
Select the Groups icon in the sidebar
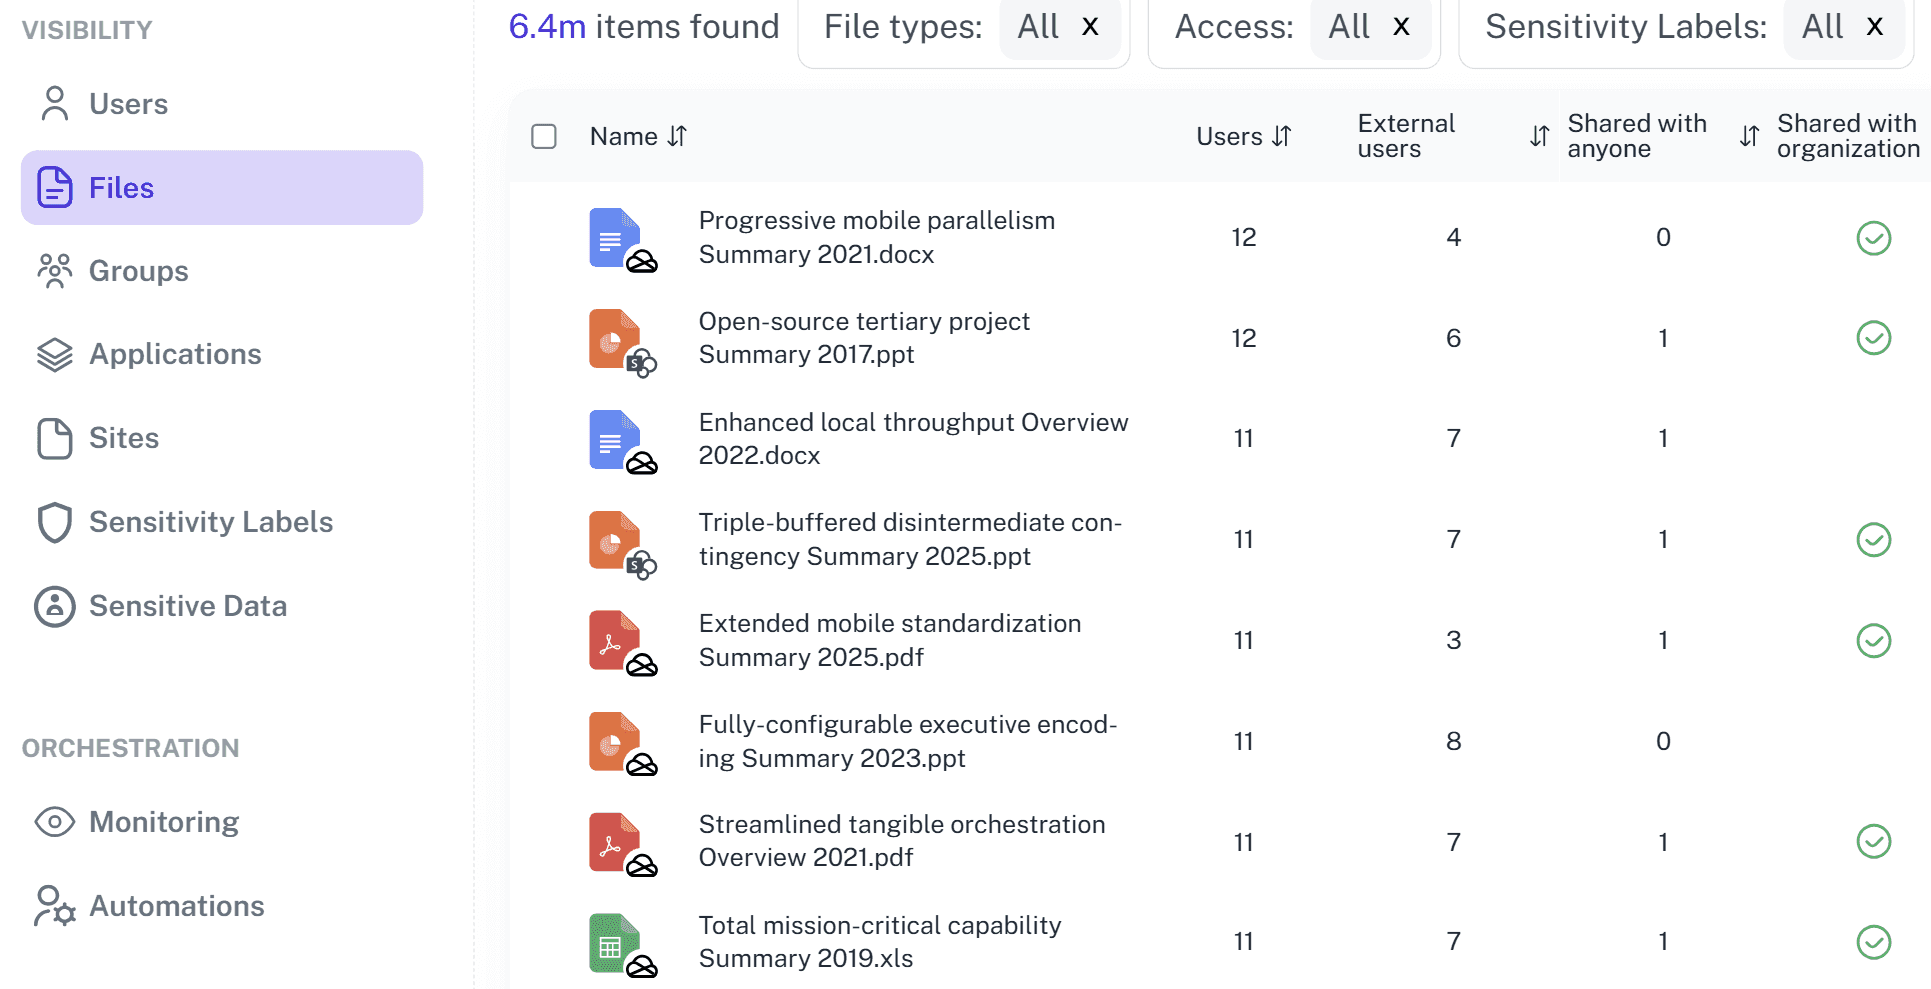pos(54,270)
